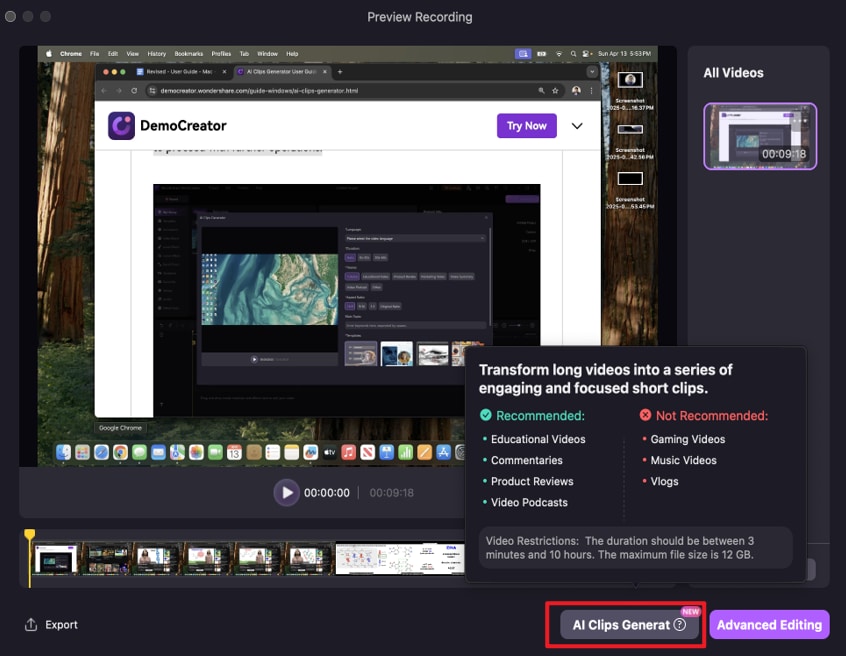Select the 00:09:18 video in All Videos
The width and height of the screenshot is (846, 656).
(760, 136)
